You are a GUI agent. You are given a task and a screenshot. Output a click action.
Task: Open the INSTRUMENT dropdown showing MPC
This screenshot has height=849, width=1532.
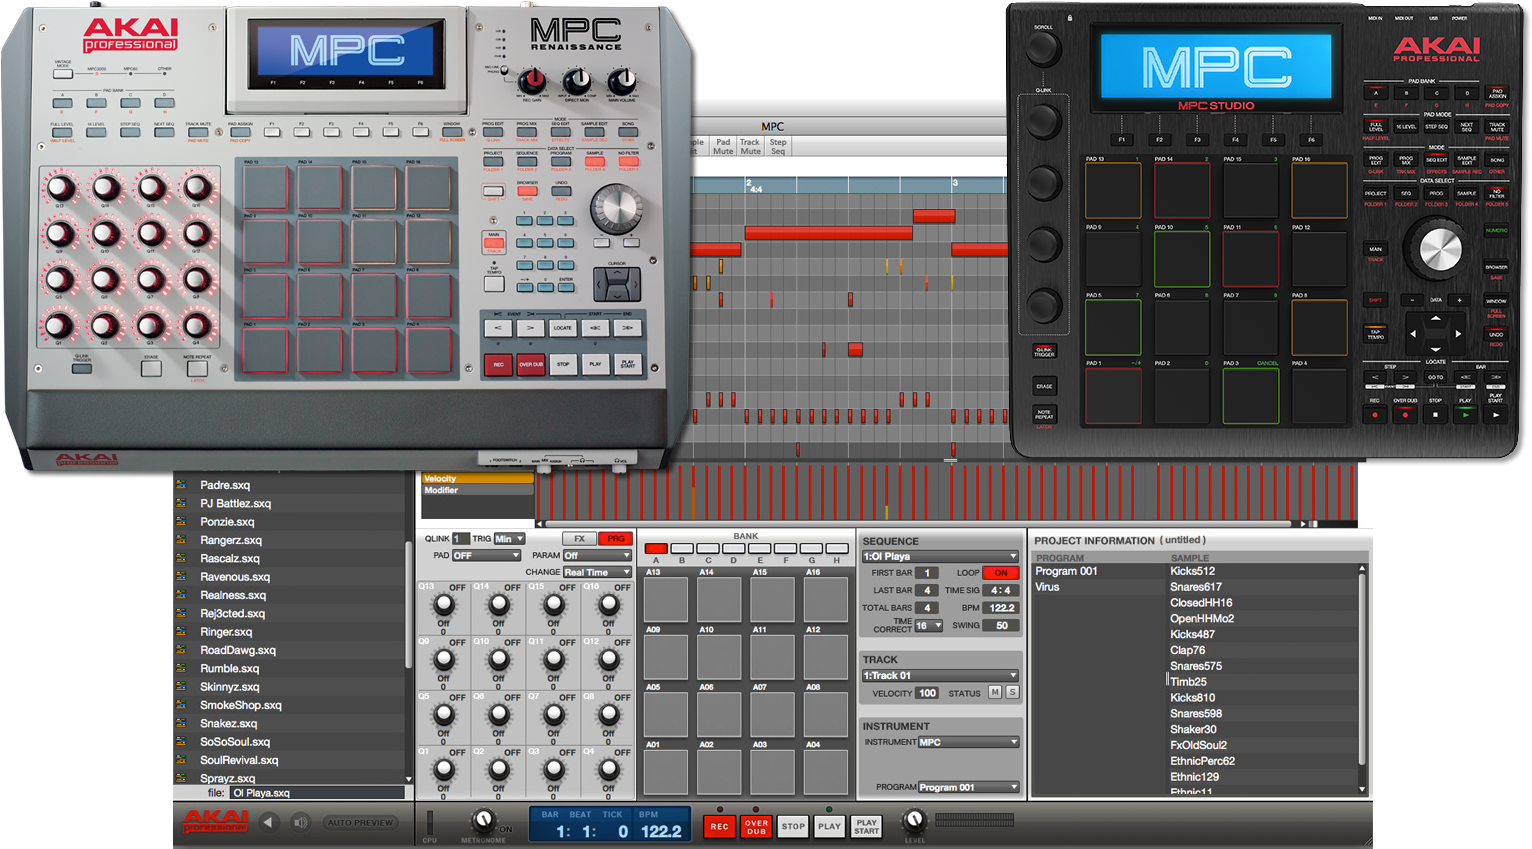(968, 742)
